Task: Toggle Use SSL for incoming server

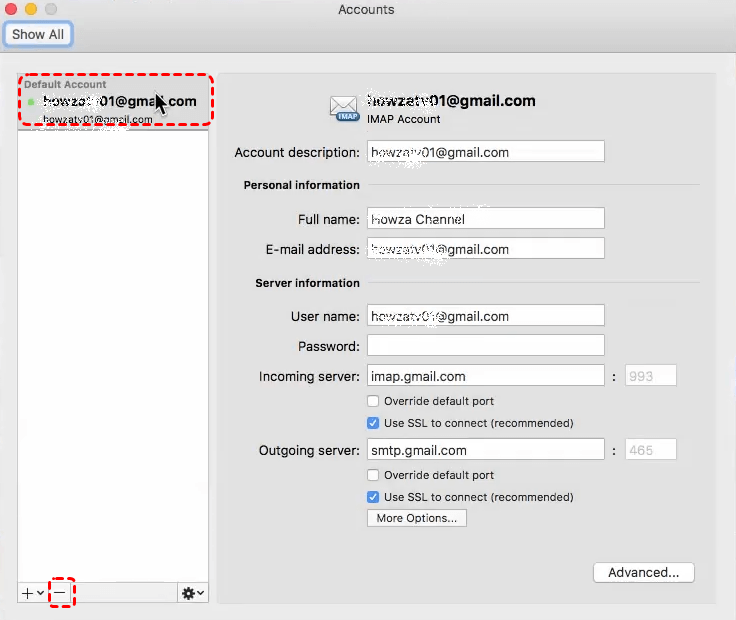Action: (x=373, y=423)
